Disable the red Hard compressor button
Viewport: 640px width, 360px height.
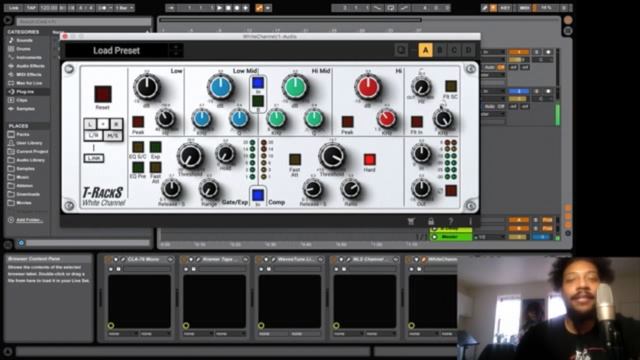369,159
